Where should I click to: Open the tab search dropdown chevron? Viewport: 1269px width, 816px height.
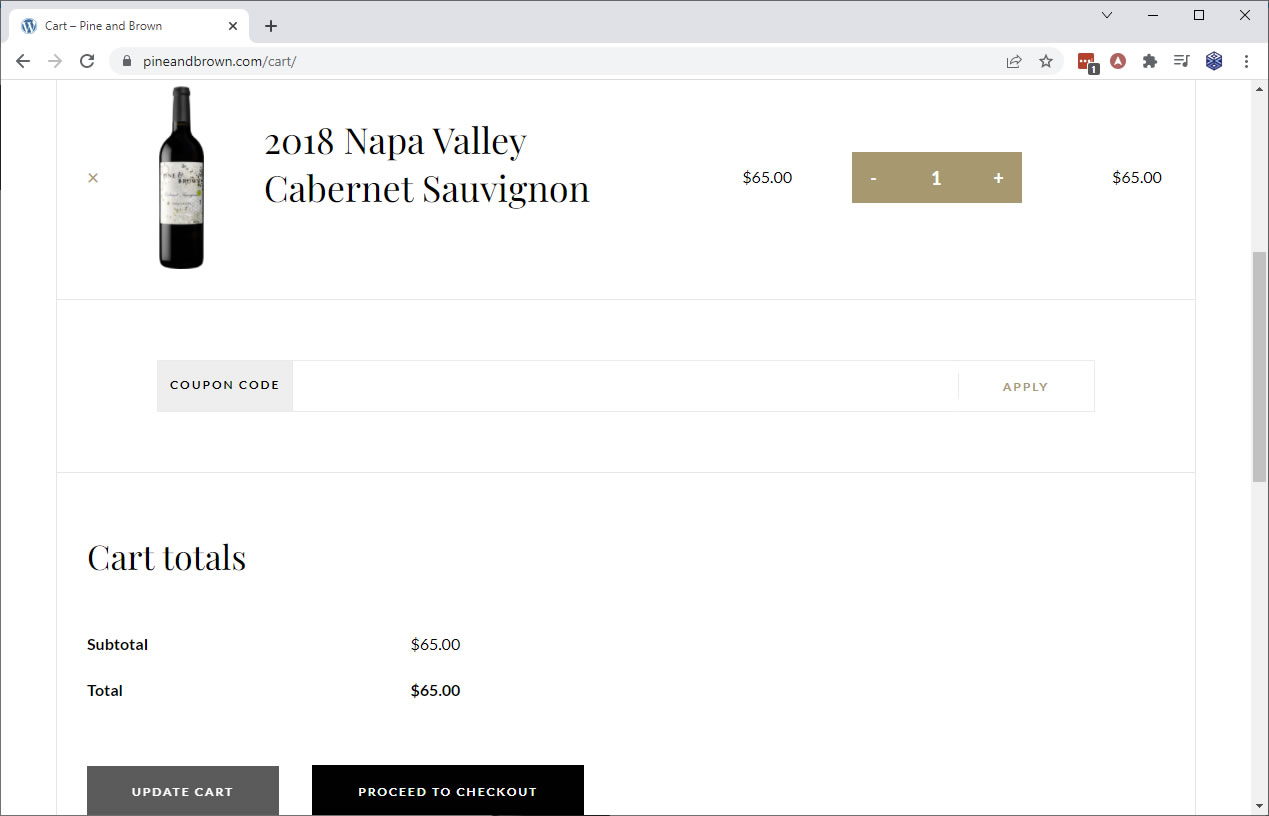[x=1107, y=15]
